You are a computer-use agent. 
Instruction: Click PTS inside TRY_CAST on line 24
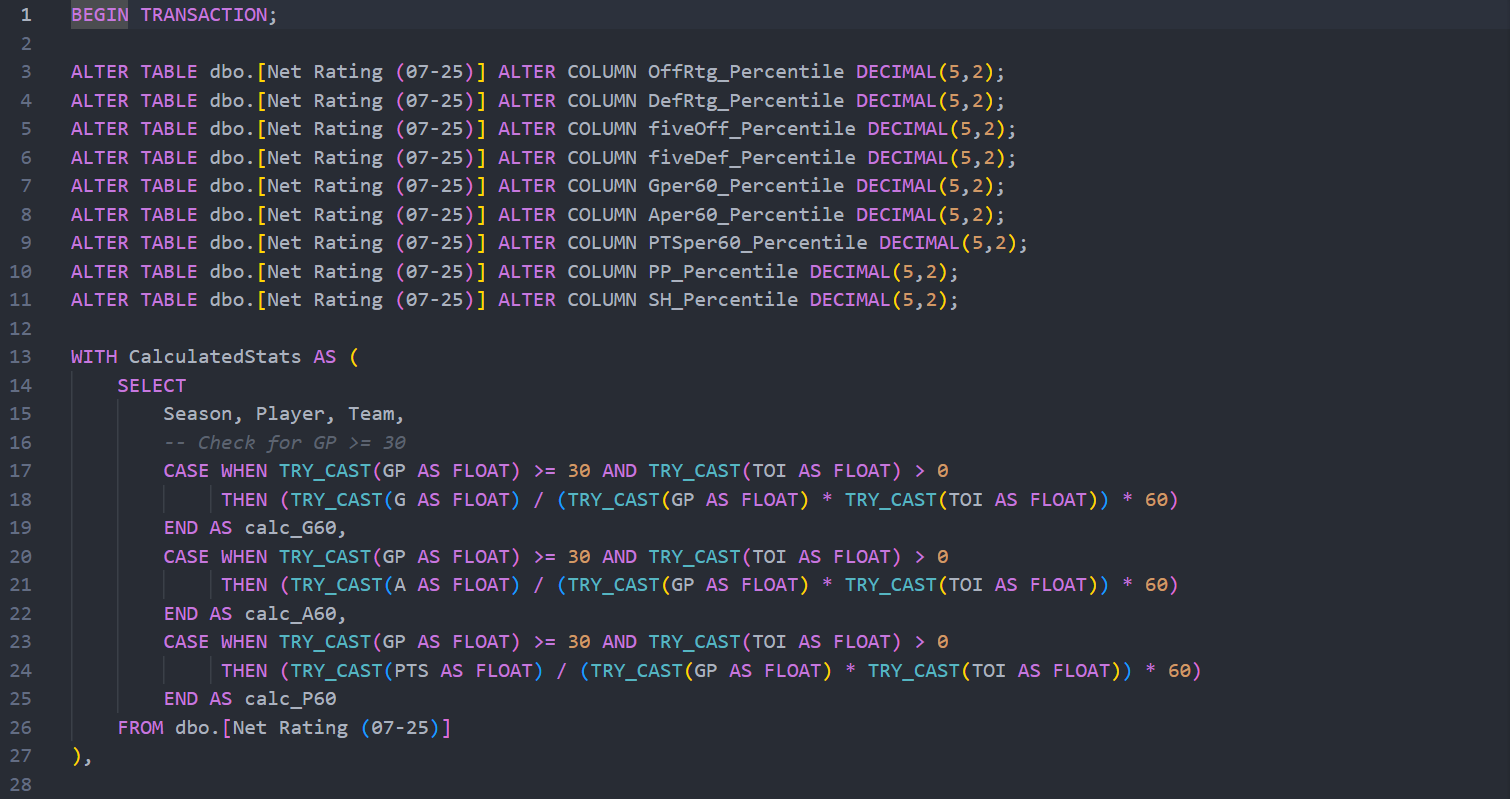pos(412,671)
